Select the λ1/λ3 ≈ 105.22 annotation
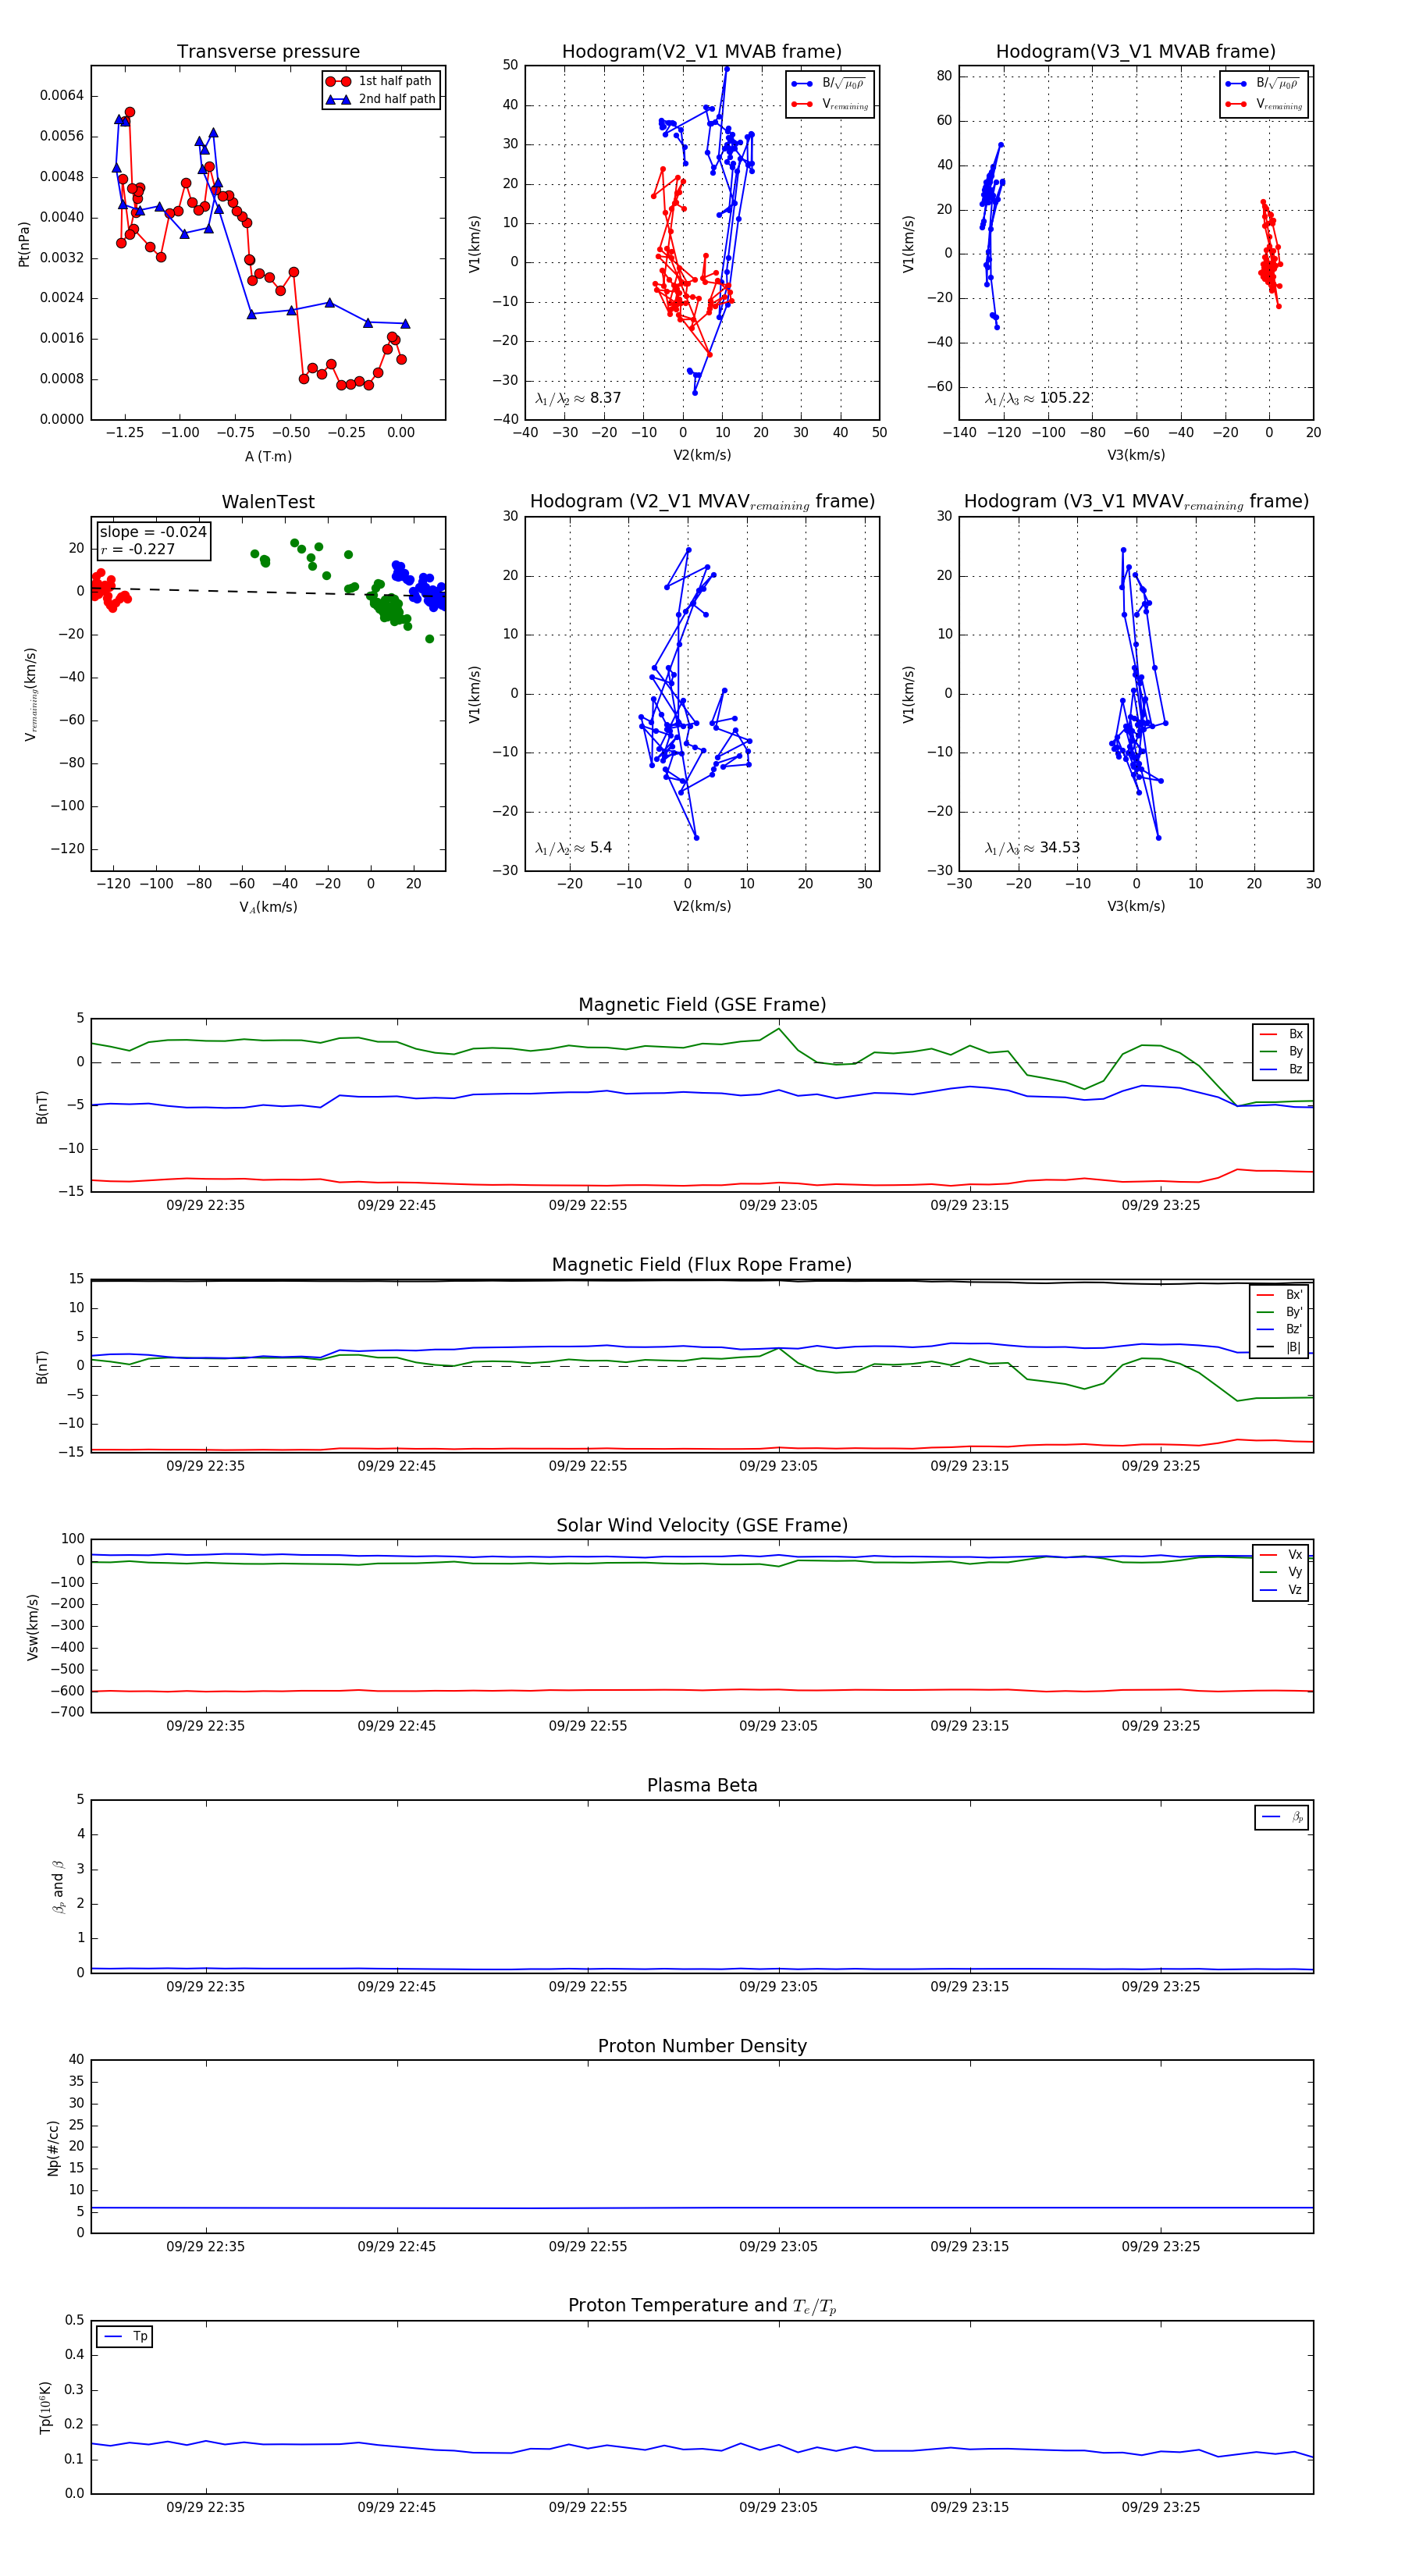Screen dimensions: 1405x2576 (1037, 398)
